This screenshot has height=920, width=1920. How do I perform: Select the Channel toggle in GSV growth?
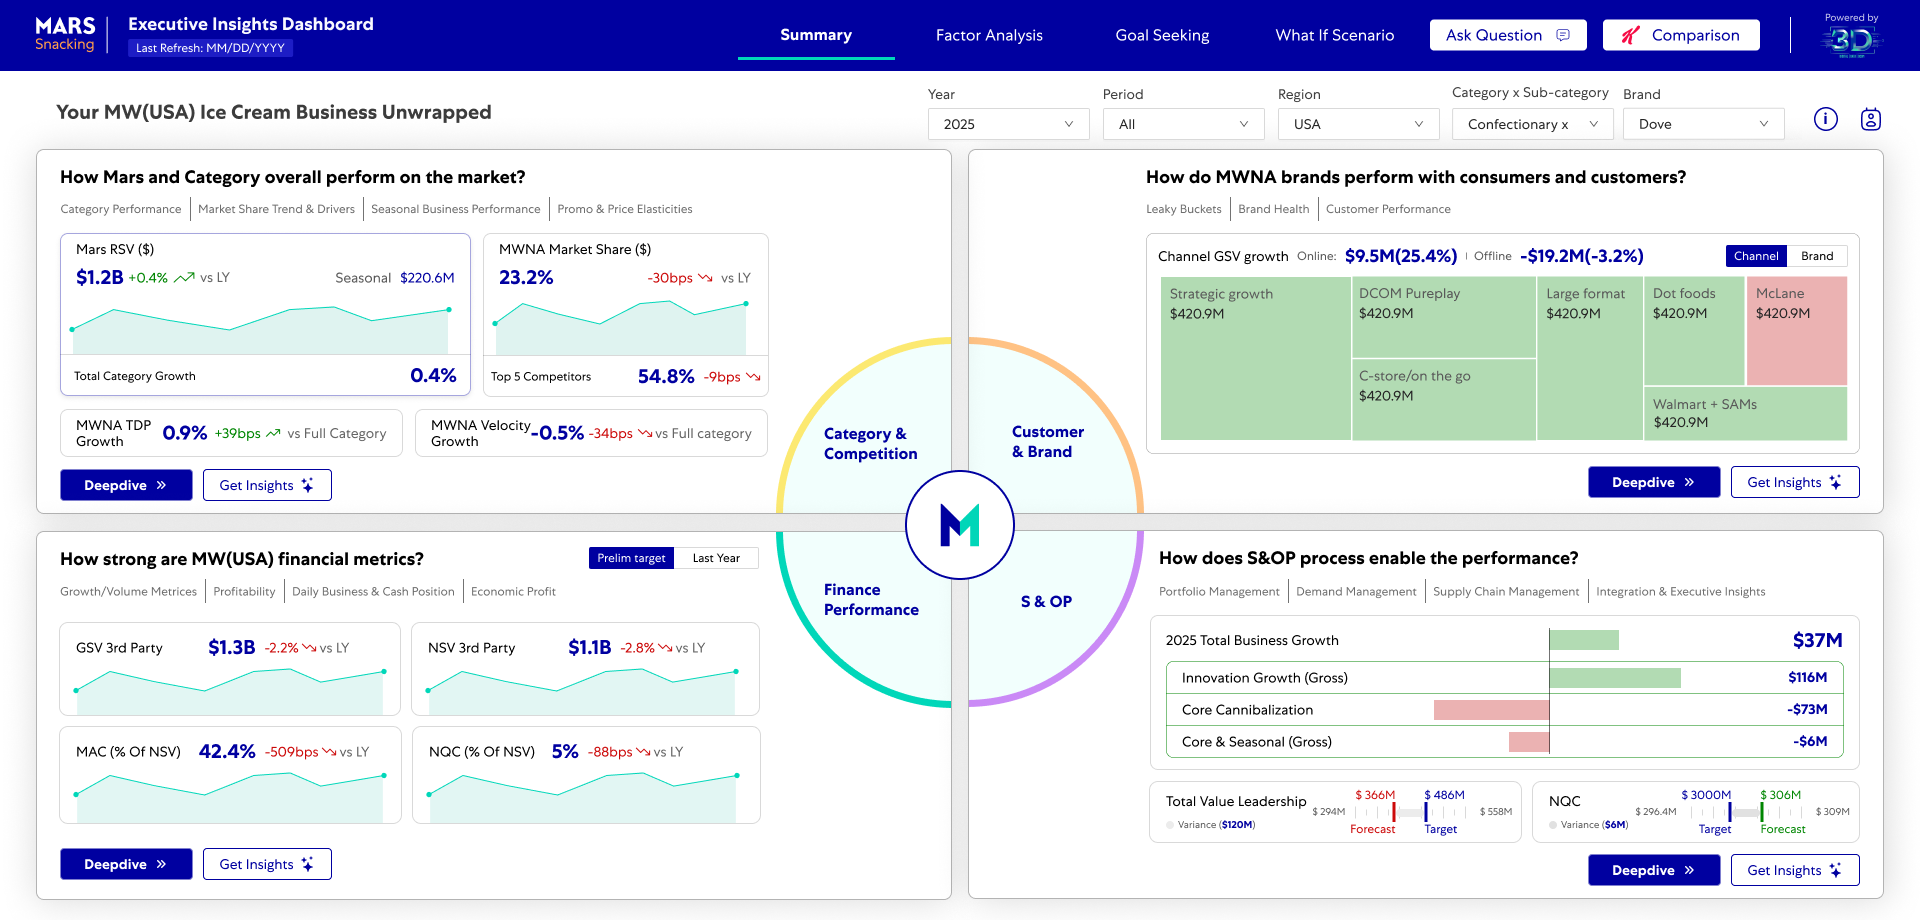(x=1756, y=256)
